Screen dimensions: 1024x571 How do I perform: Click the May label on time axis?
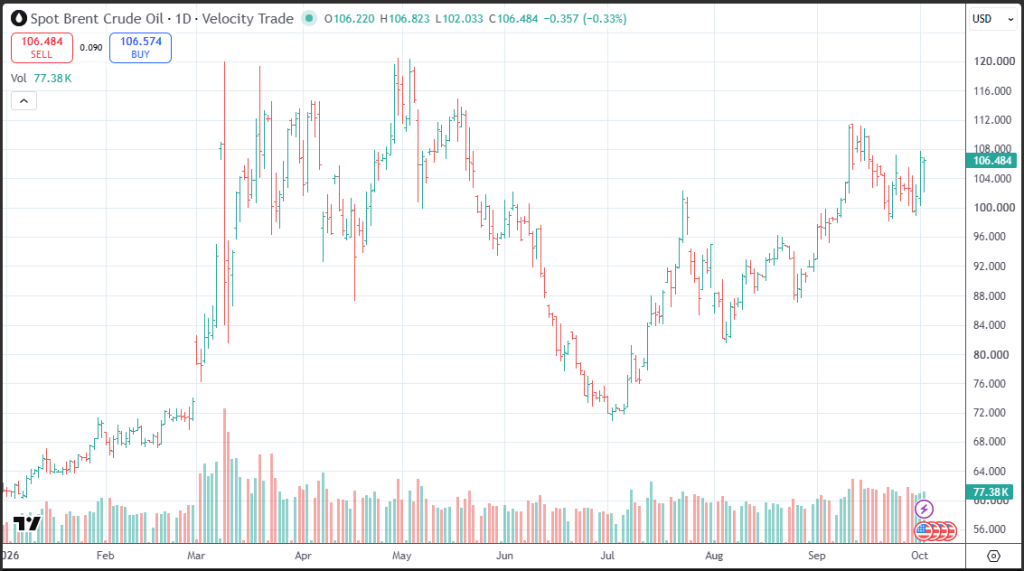point(402,556)
